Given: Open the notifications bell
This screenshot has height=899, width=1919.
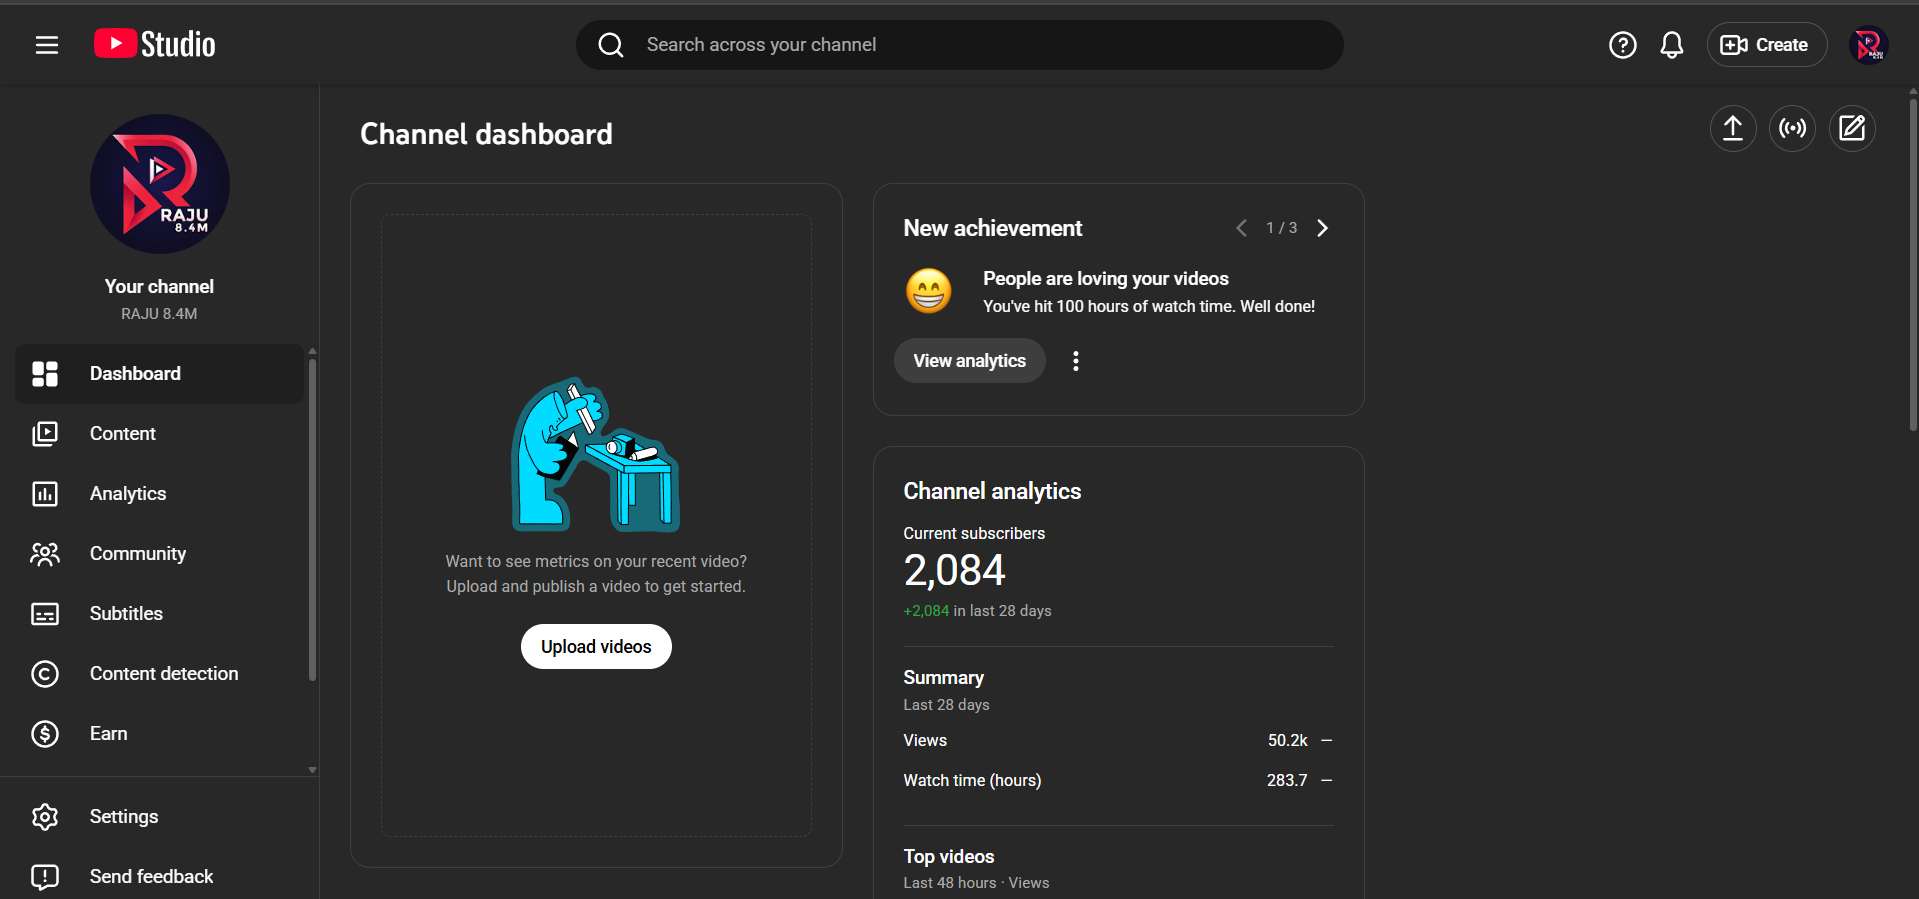Looking at the screenshot, I should pos(1671,45).
